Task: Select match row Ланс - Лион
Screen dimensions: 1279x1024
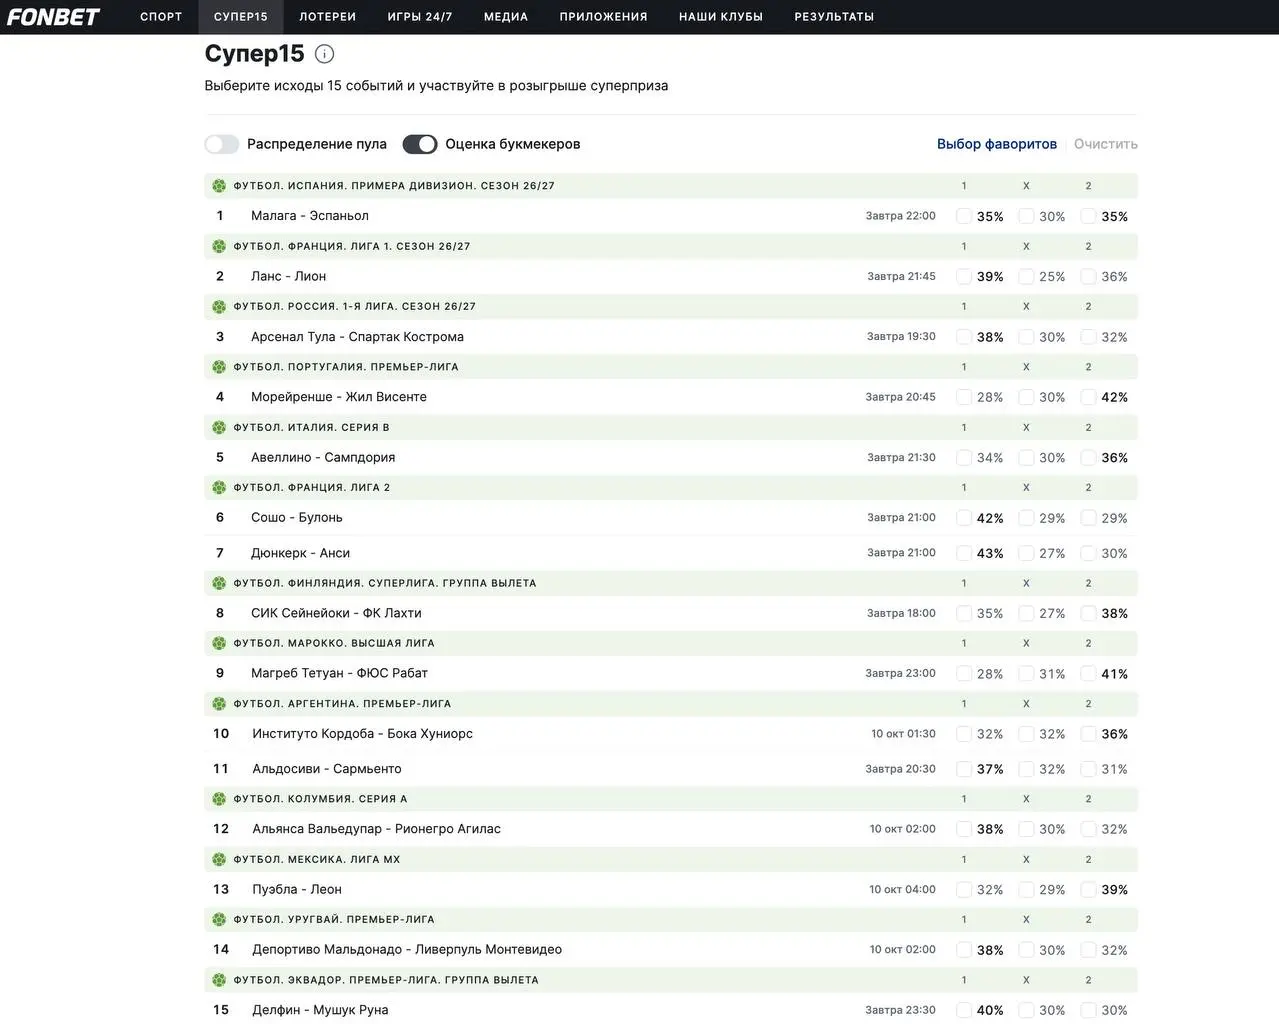Action: pos(671,276)
